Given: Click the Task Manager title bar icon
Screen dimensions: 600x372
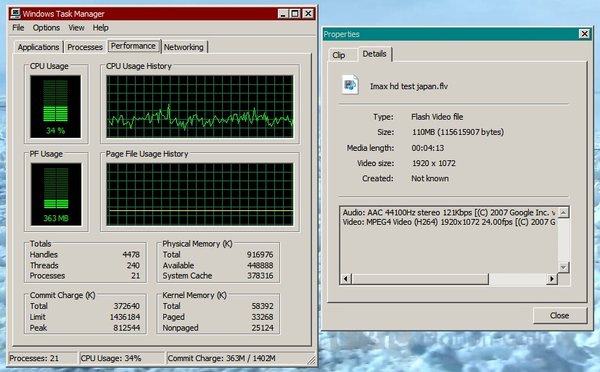Looking at the screenshot, I should pyautogui.click(x=15, y=14).
